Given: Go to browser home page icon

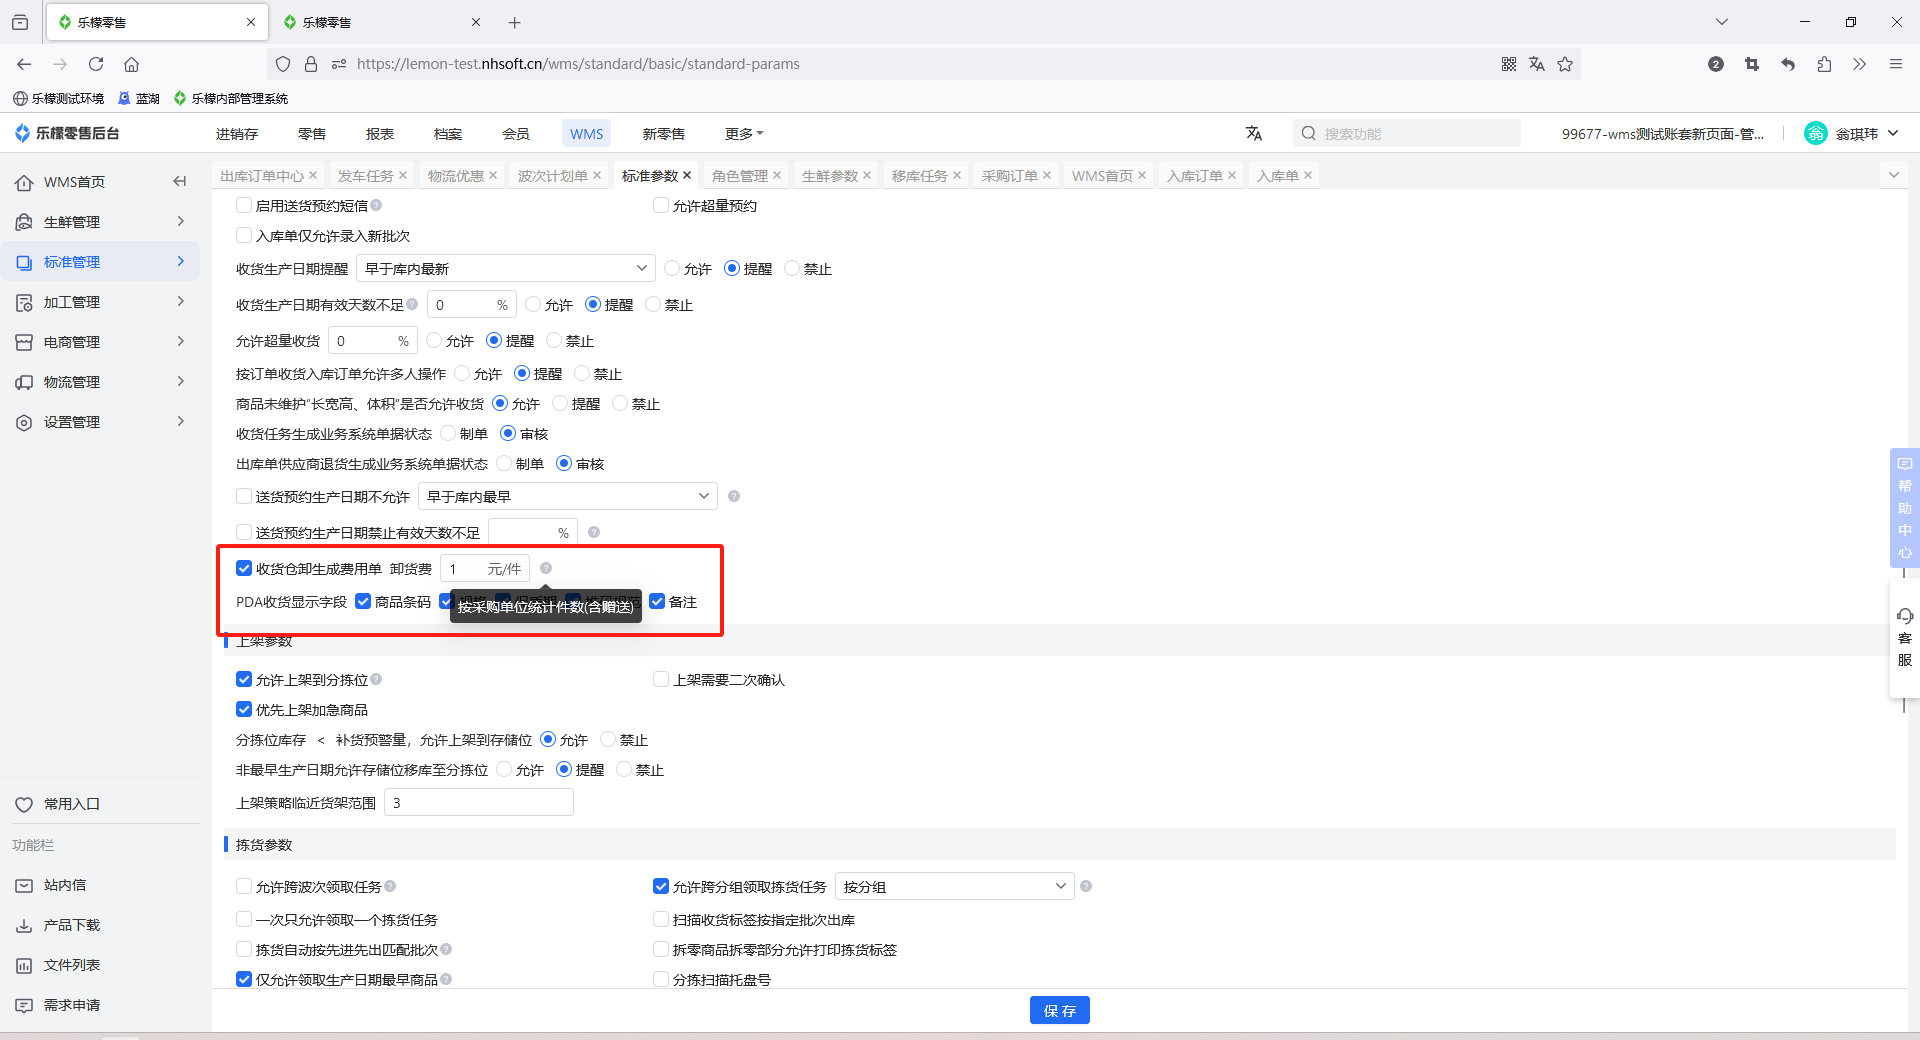Looking at the screenshot, I should [131, 64].
